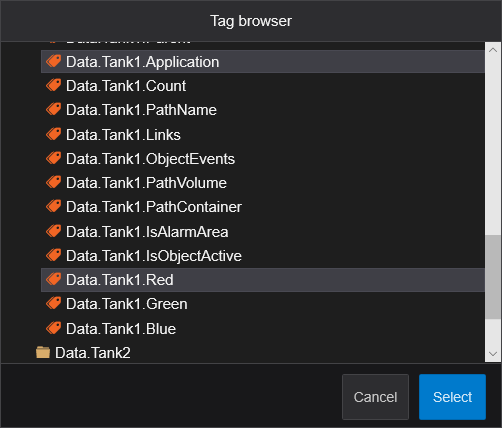502x428 pixels.
Task: Click the tag icon beside Data.Tank1.PathName
Action: 54,109
